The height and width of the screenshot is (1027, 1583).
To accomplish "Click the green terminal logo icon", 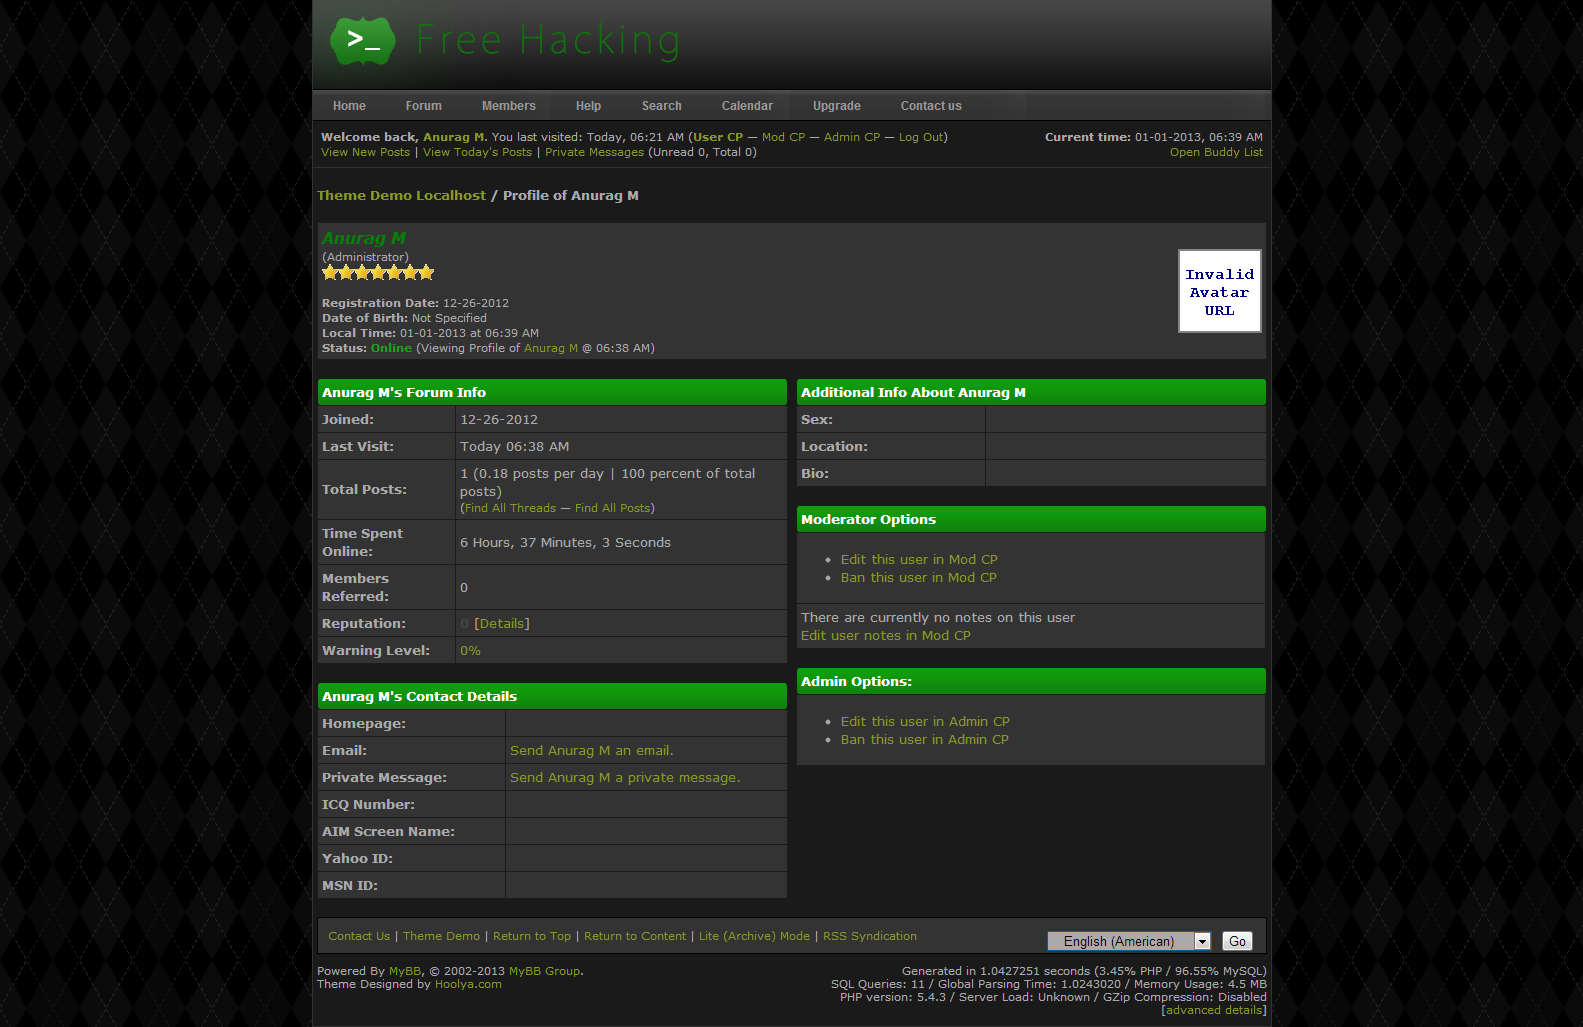I will point(362,41).
